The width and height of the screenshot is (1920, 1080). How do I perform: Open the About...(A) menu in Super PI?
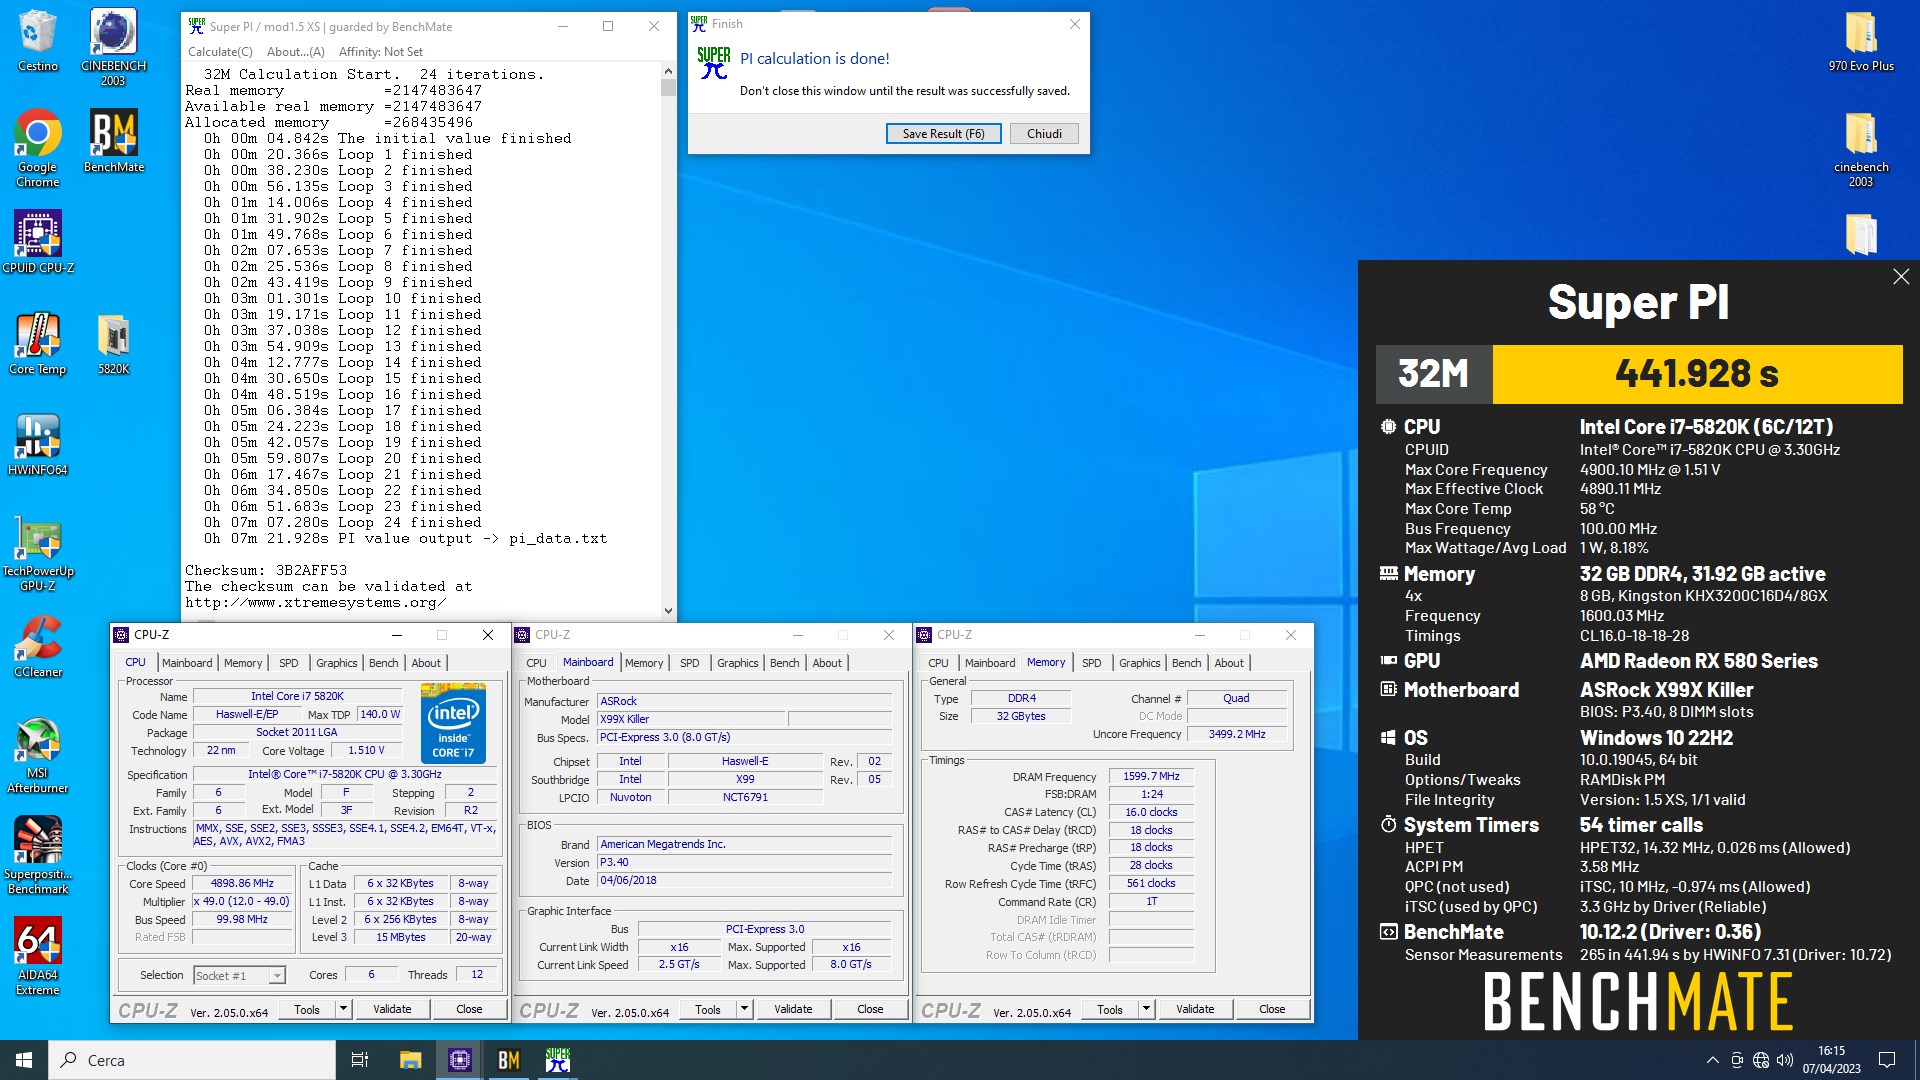[295, 52]
